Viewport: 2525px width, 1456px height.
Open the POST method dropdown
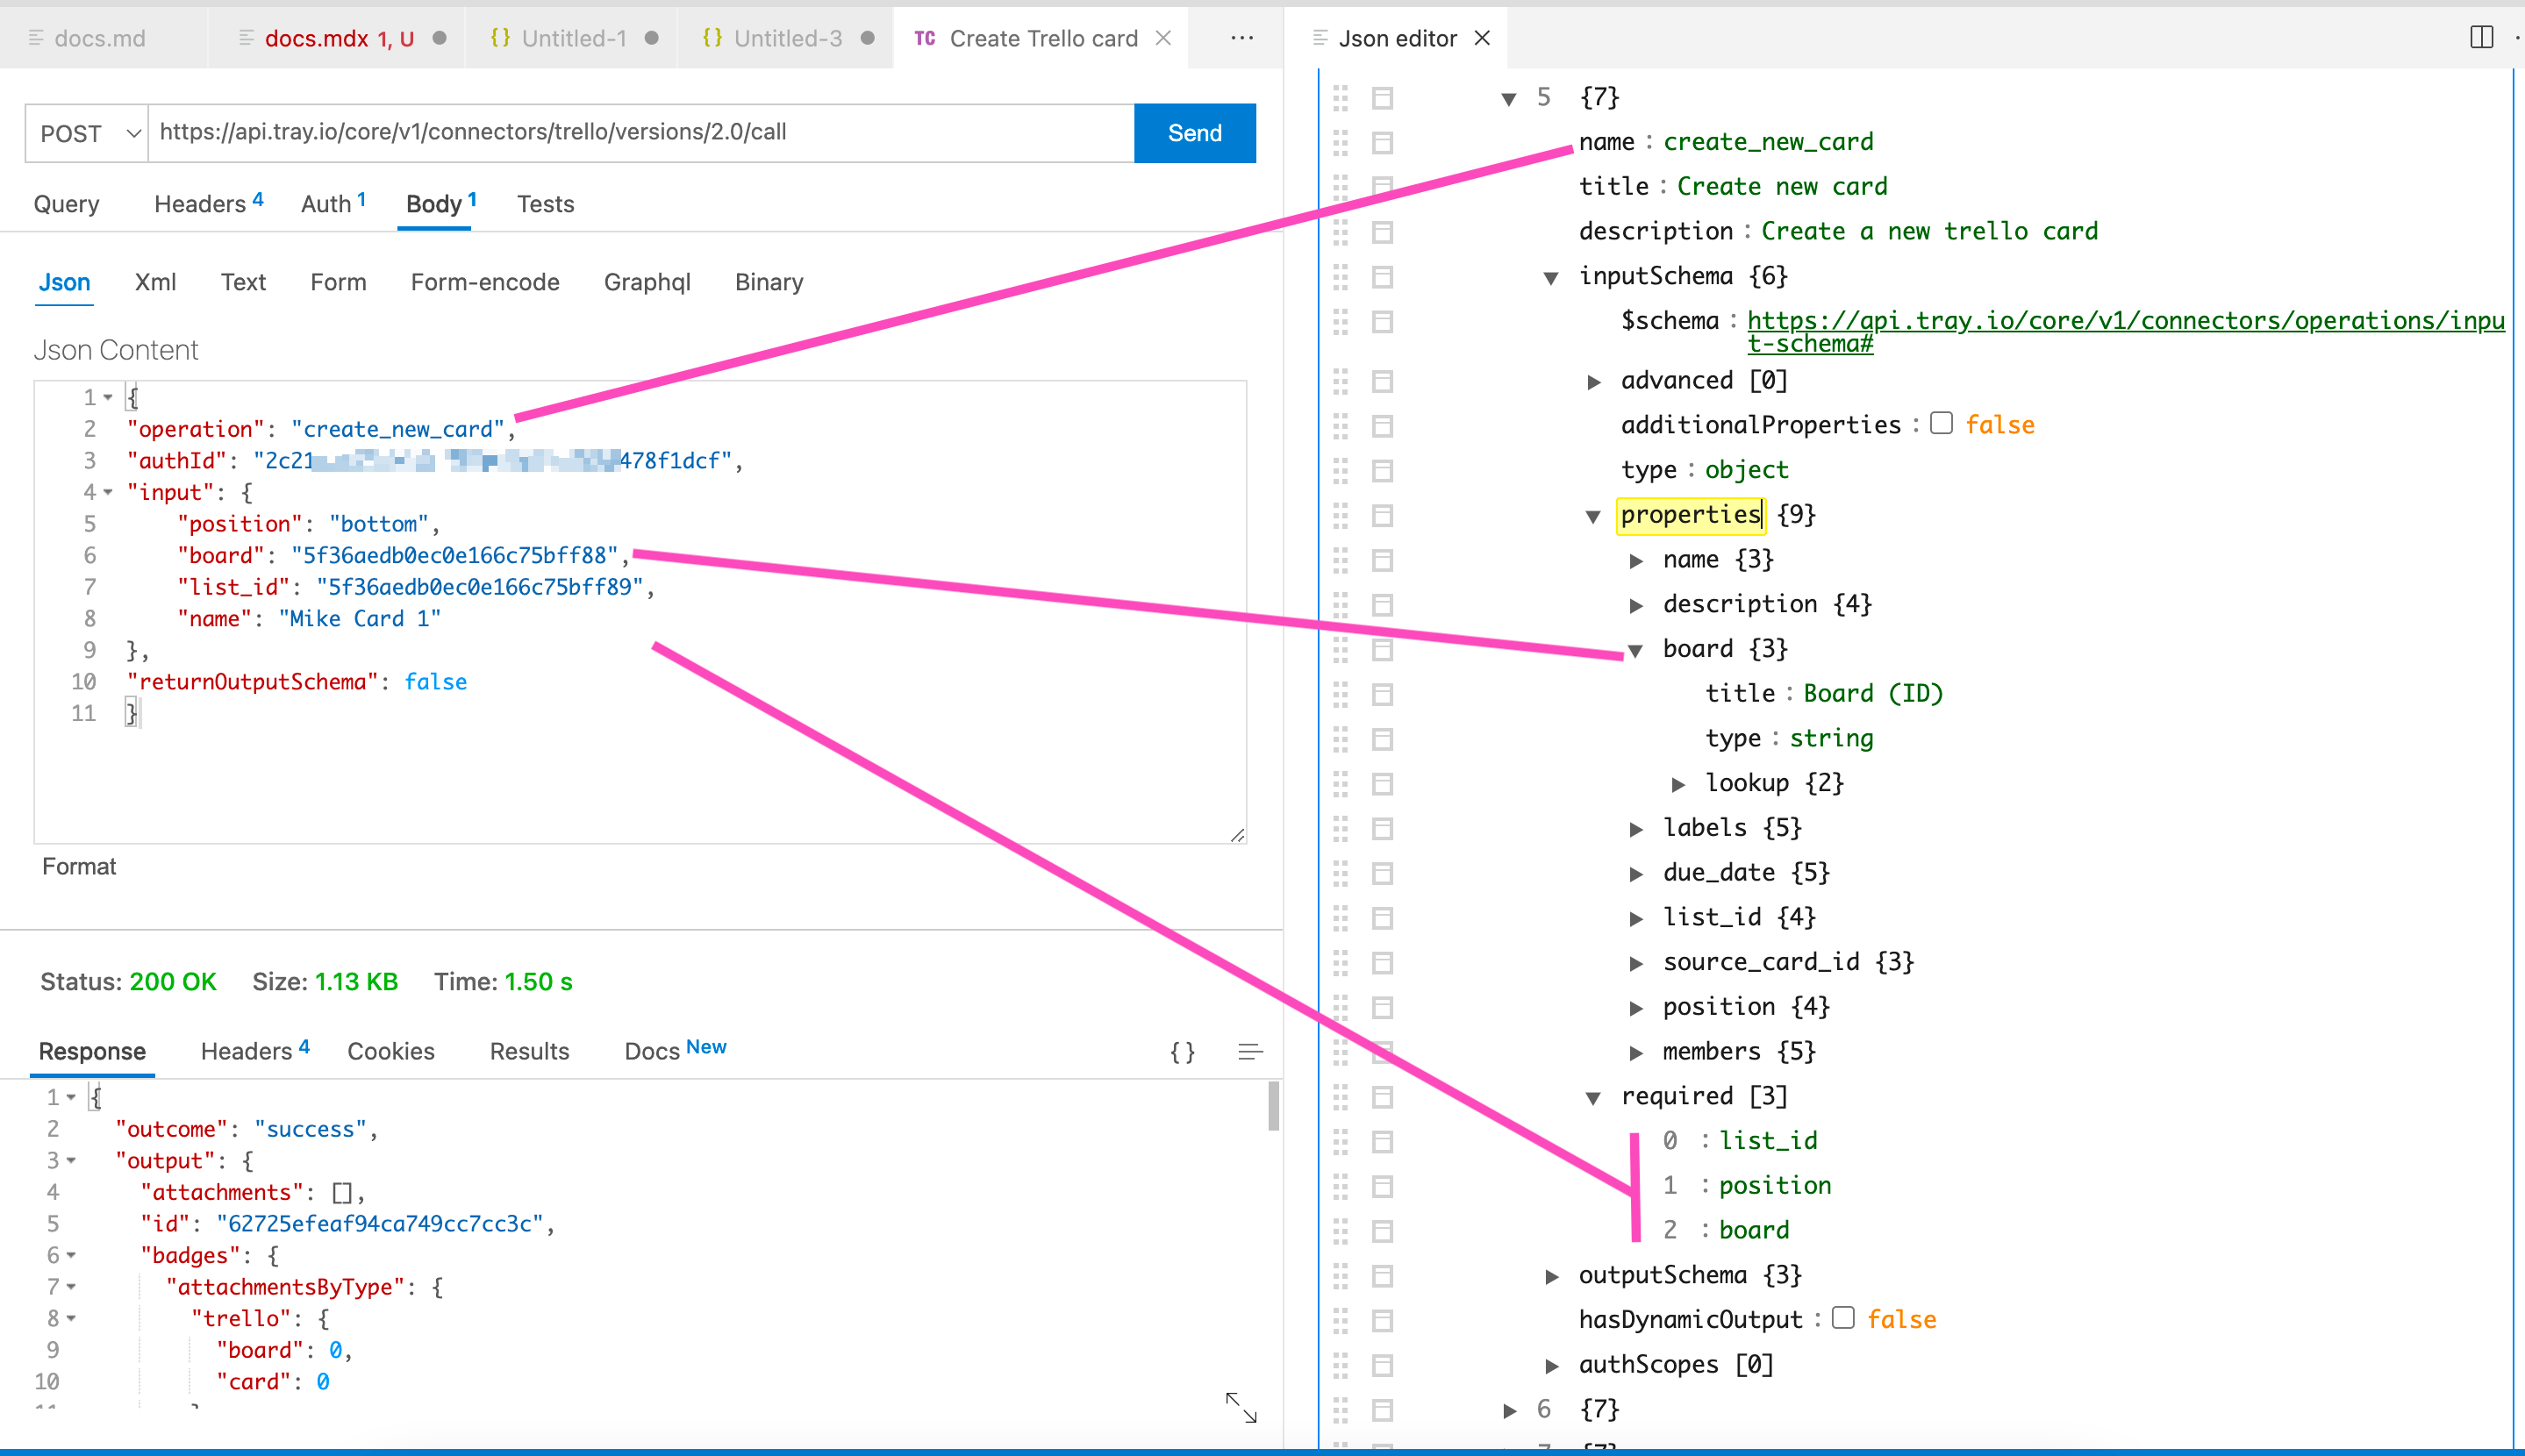click(x=87, y=133)
